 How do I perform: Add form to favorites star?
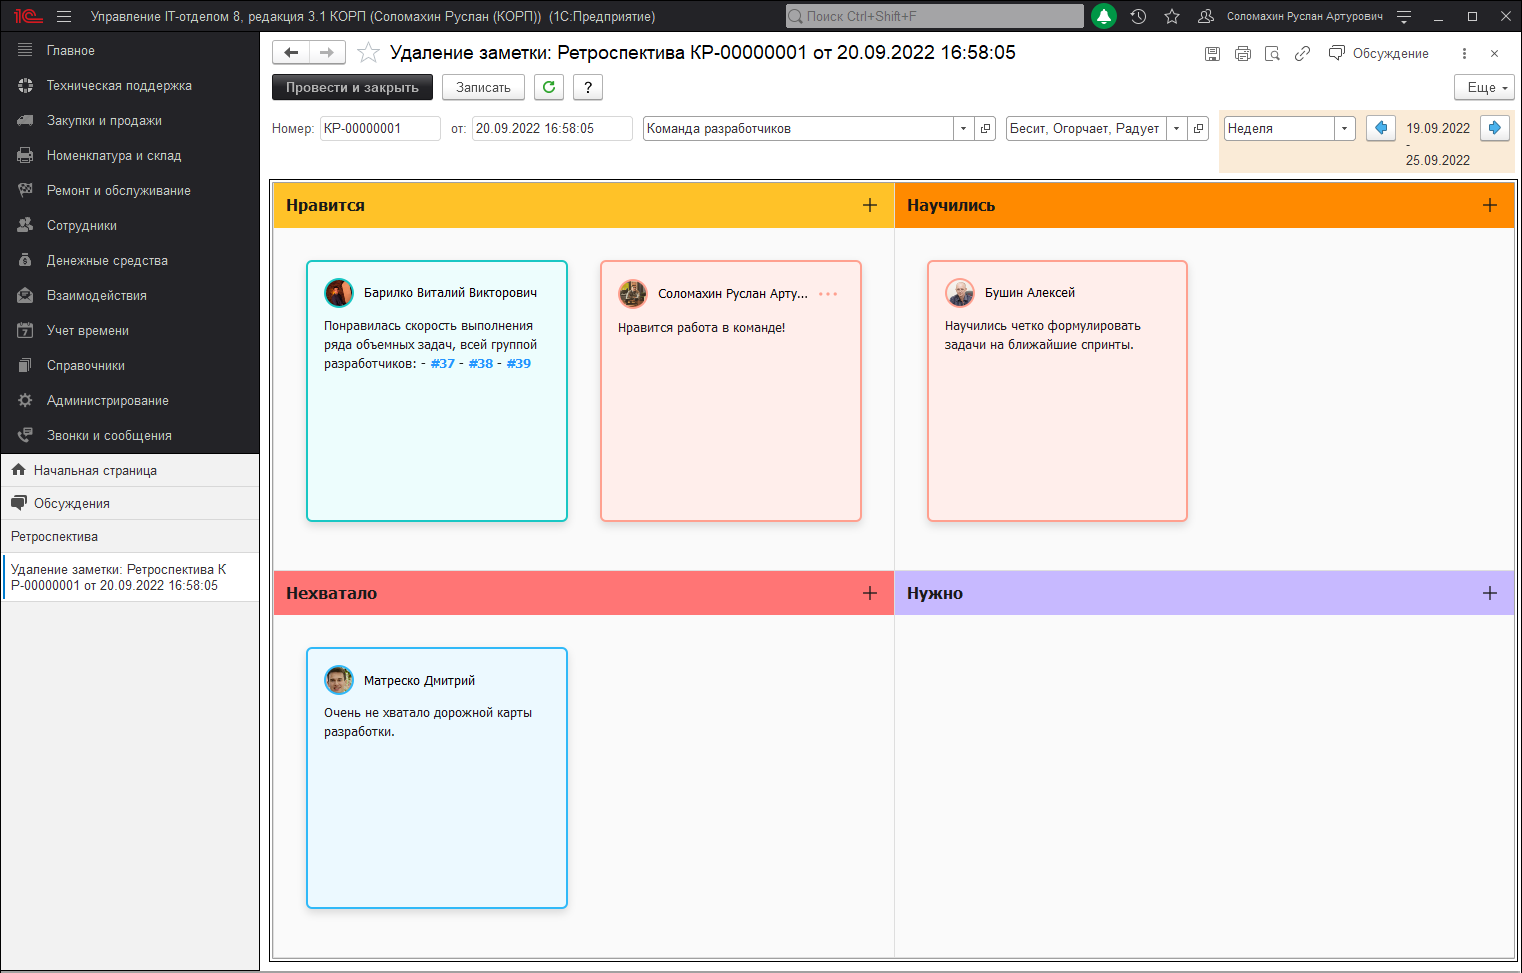(368, 53)
